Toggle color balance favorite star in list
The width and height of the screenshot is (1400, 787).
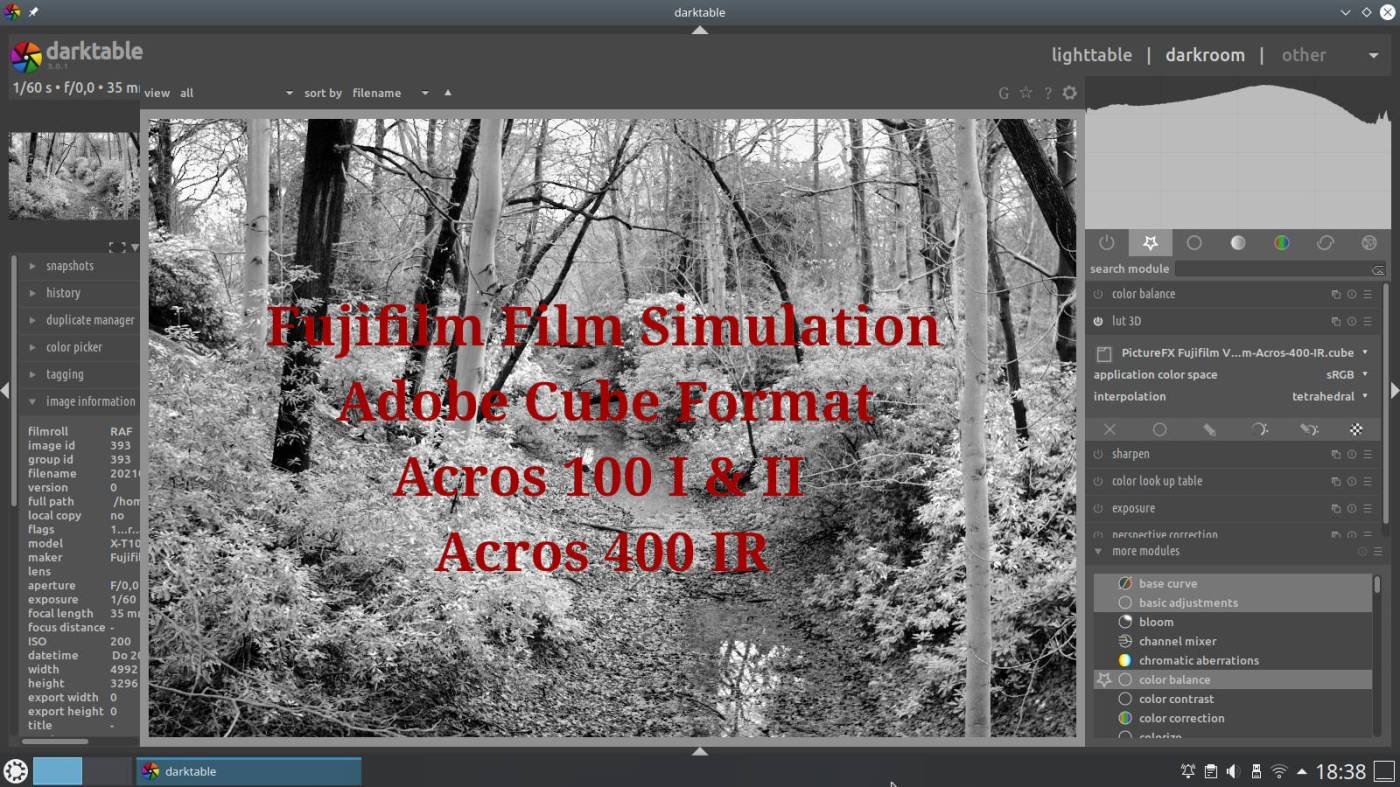(x=1104, y=679)
